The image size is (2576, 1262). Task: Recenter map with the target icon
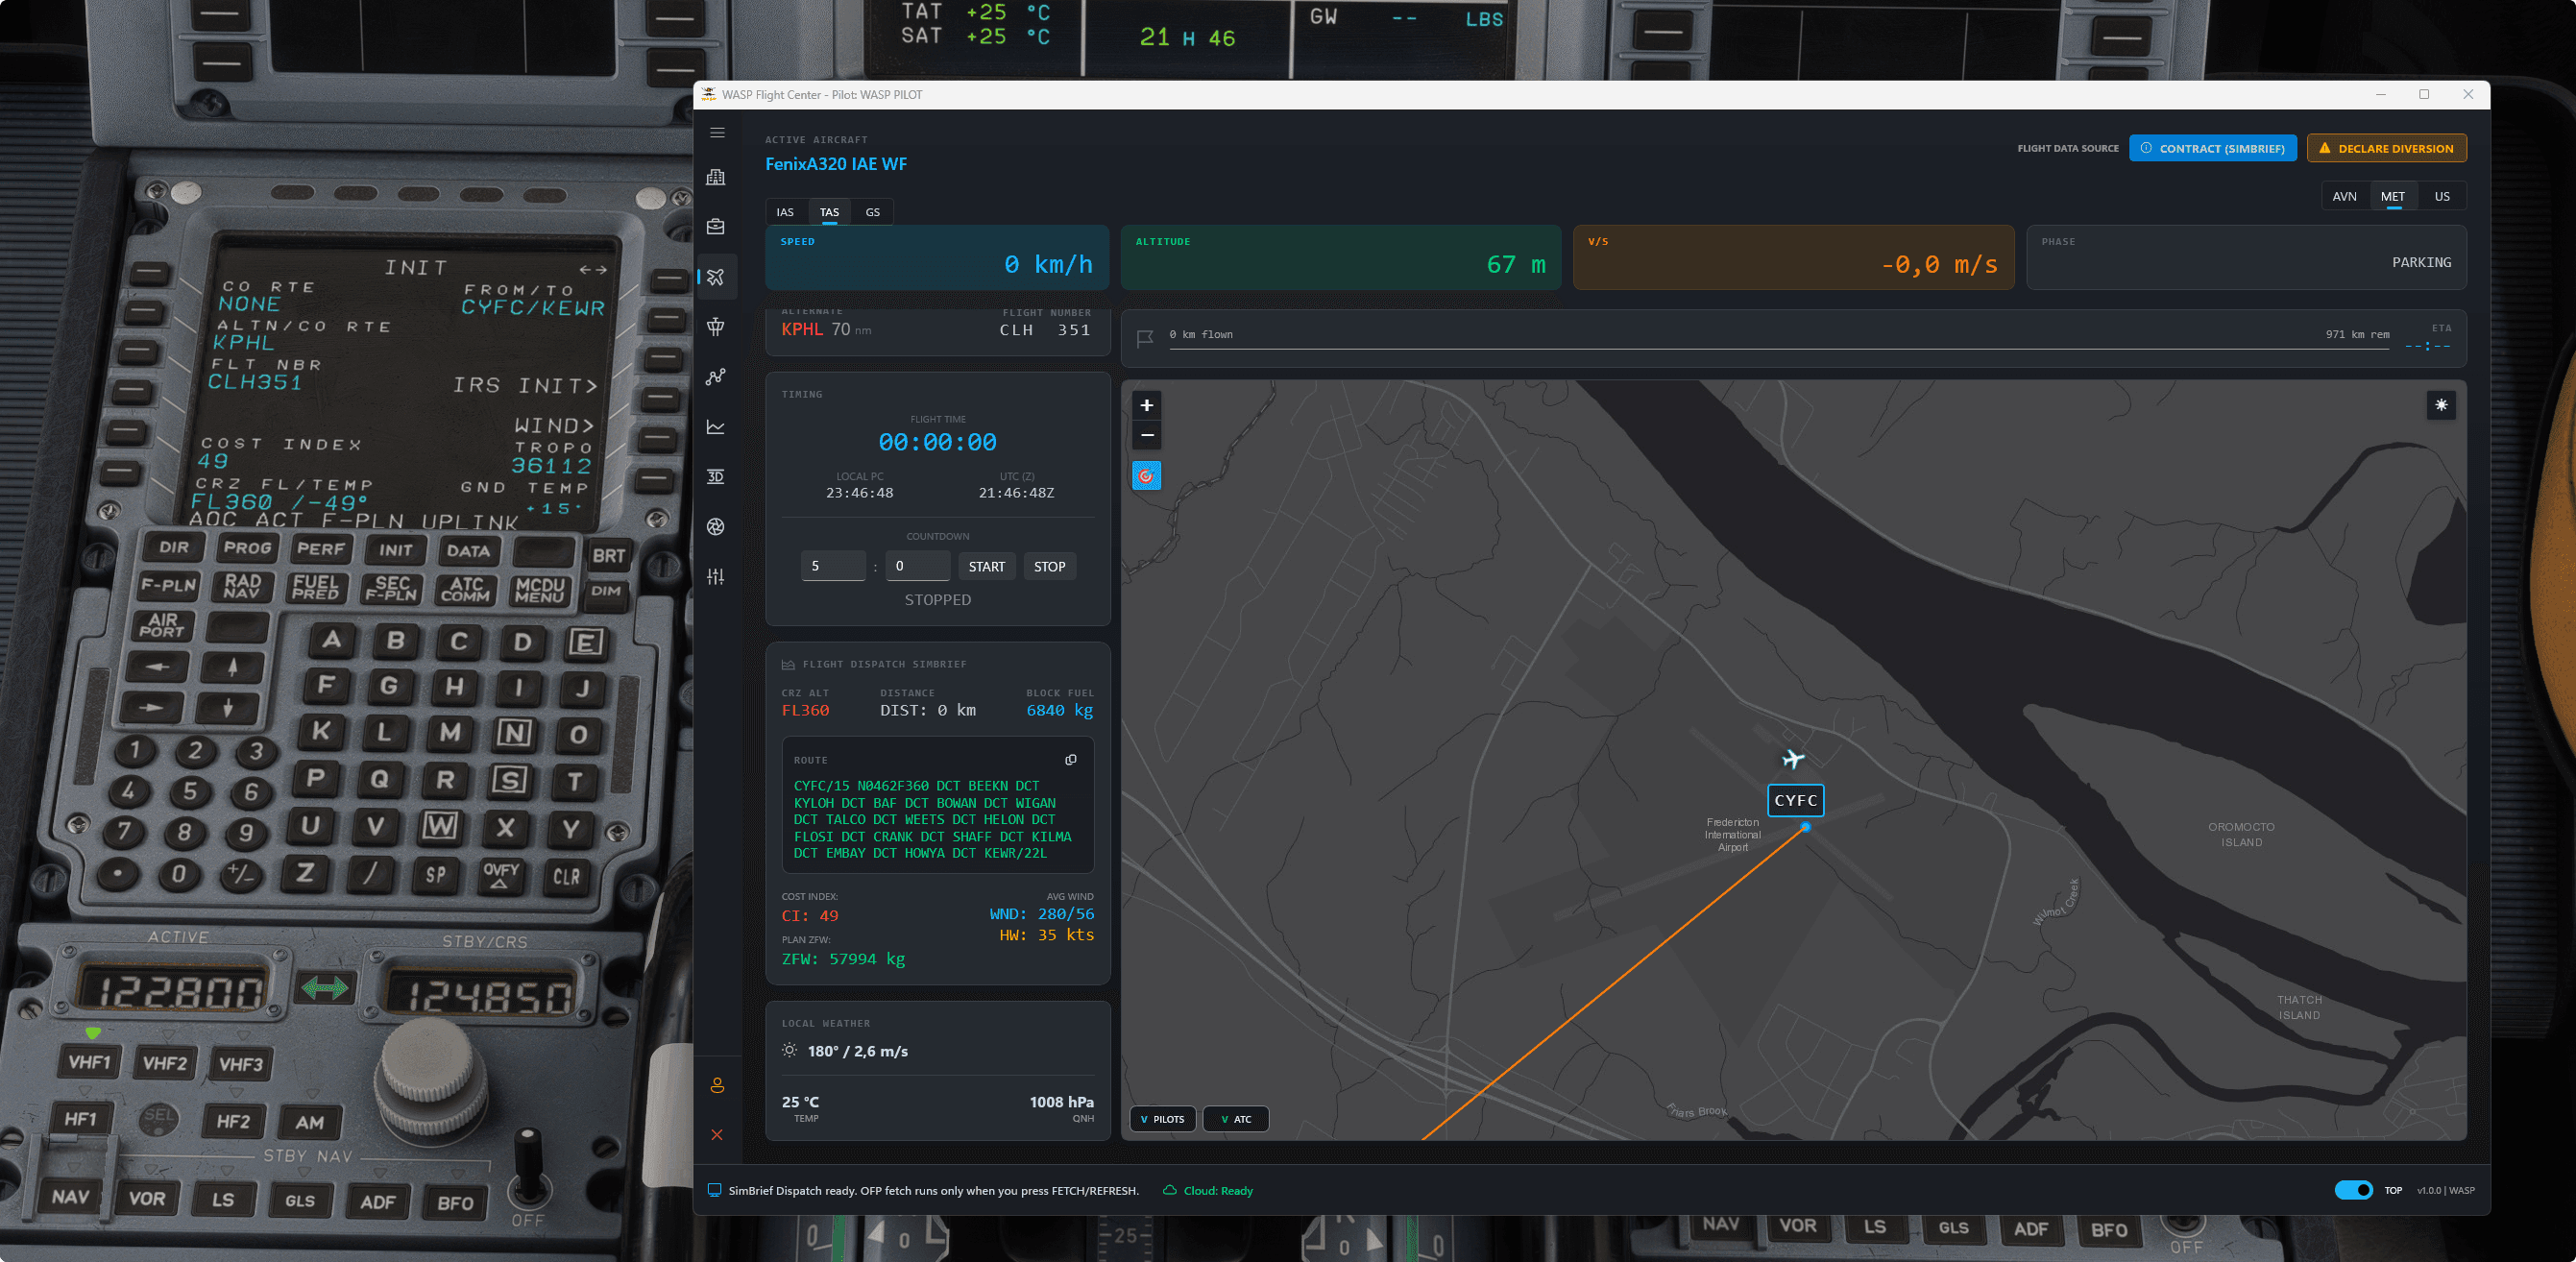click(1147, 476)
